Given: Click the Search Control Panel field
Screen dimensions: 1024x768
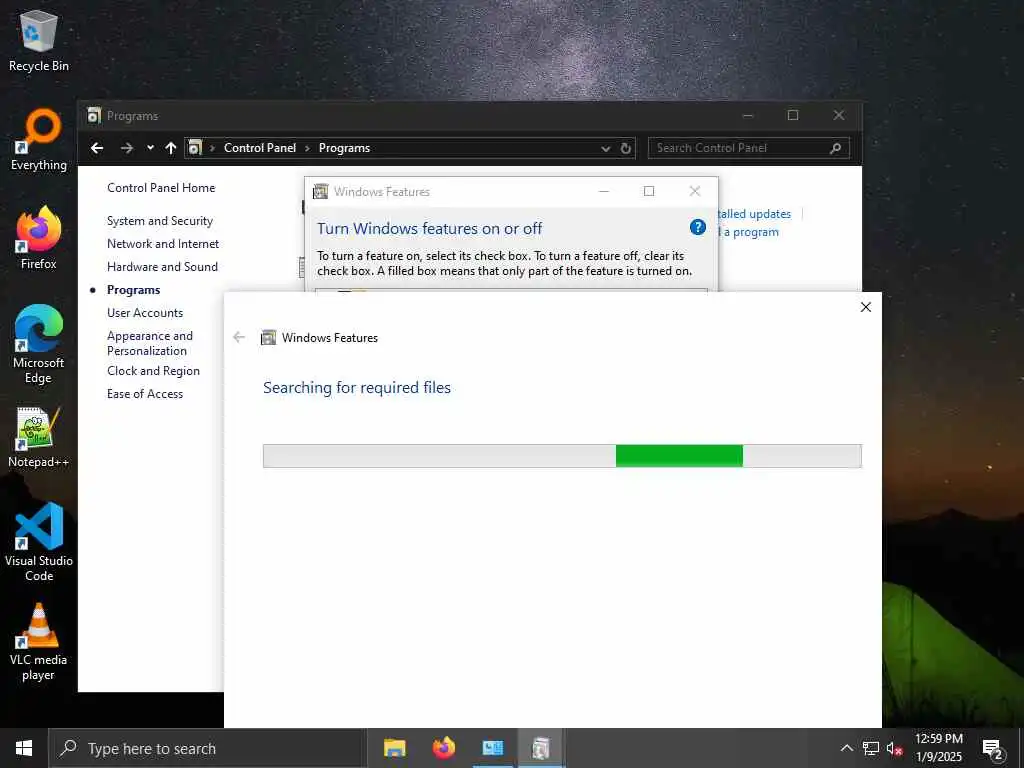Looking at the screenshot, I should coord(748,148).
